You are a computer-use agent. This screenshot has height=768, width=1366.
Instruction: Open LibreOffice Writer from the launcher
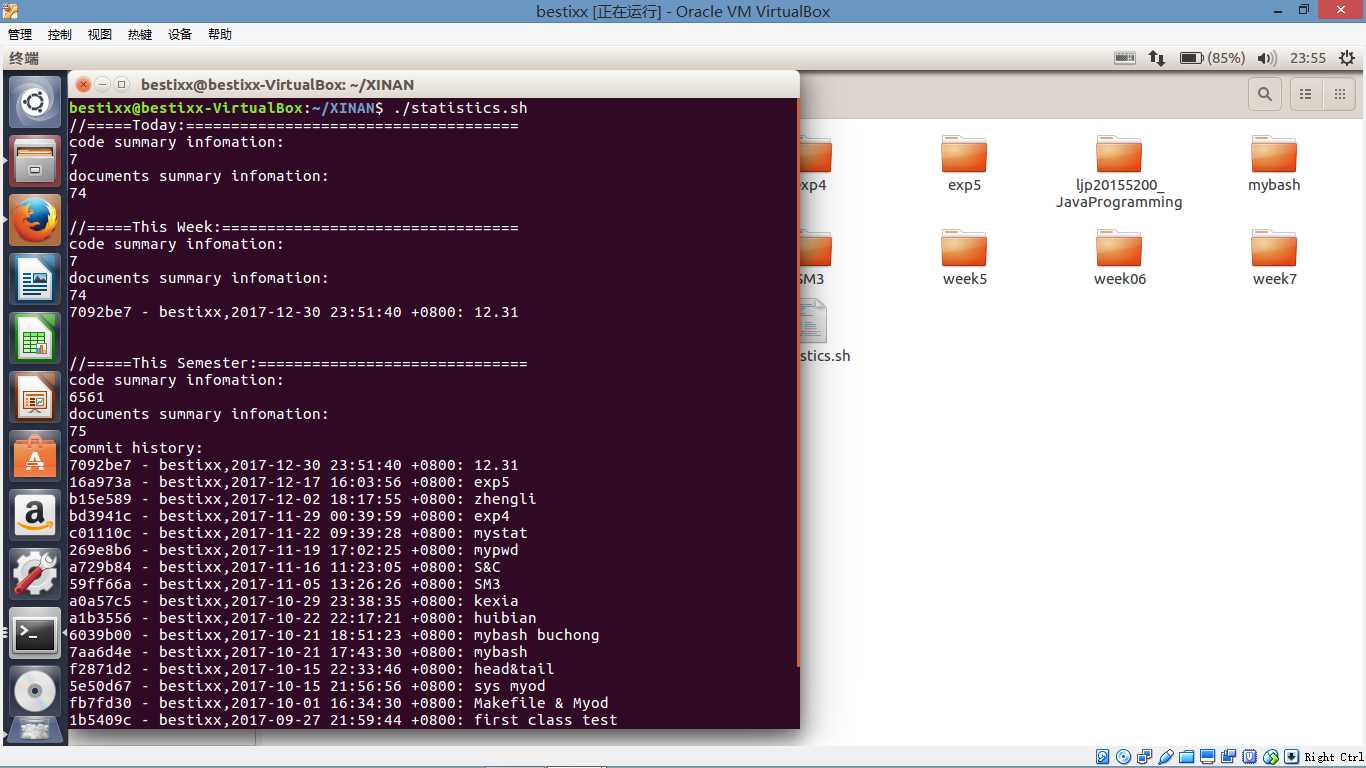(x=35, y=279)
